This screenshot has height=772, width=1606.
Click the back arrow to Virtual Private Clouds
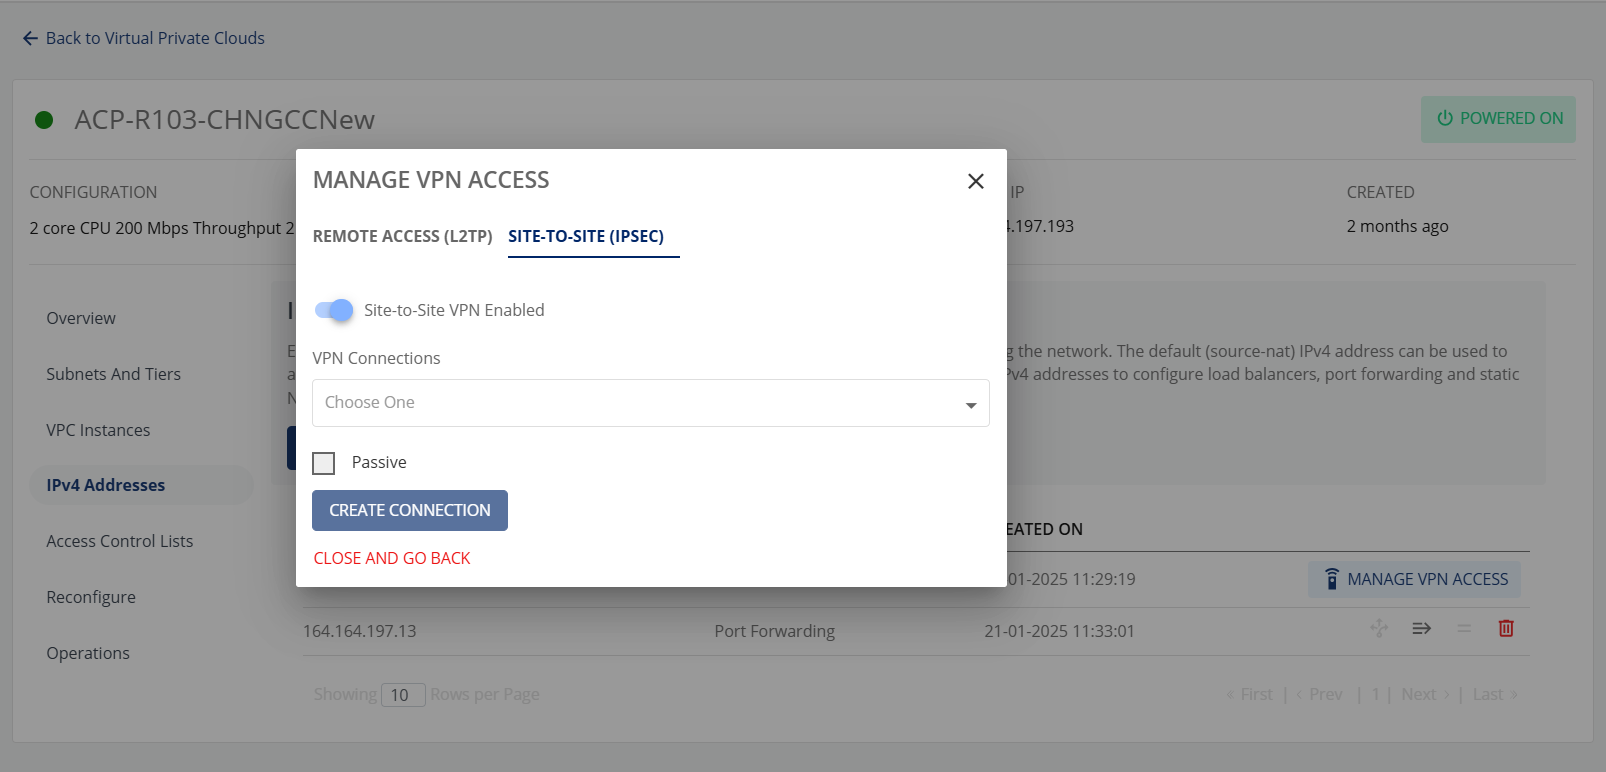30,38
